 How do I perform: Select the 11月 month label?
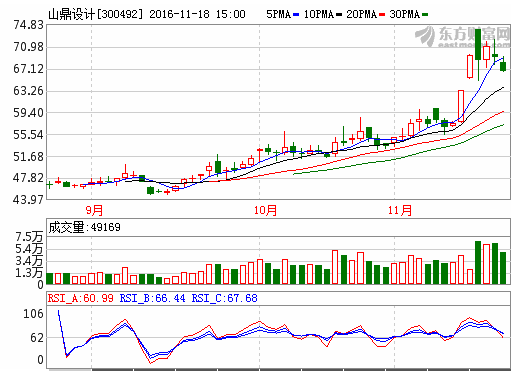click(400, 210)
